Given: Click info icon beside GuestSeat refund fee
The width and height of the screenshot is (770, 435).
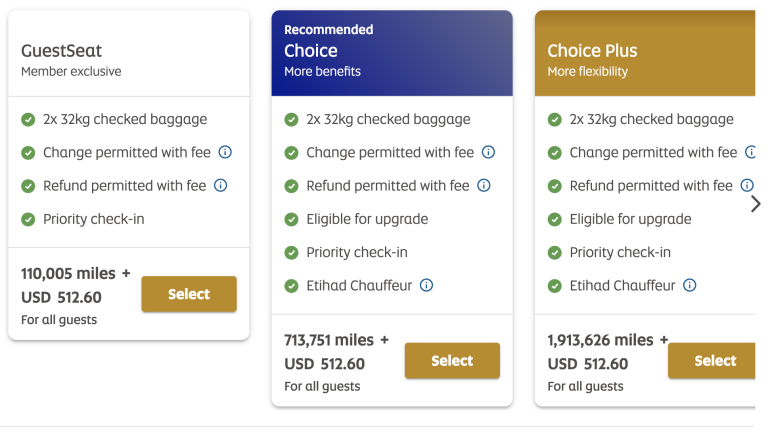Looking at the screenshot, I should [x=220, y=186].
